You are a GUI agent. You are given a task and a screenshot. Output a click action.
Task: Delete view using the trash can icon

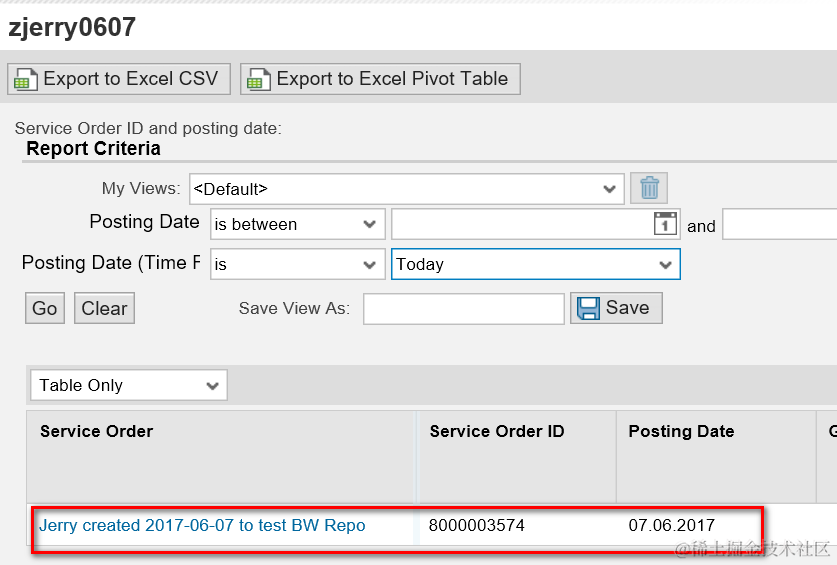pos(649,188)
